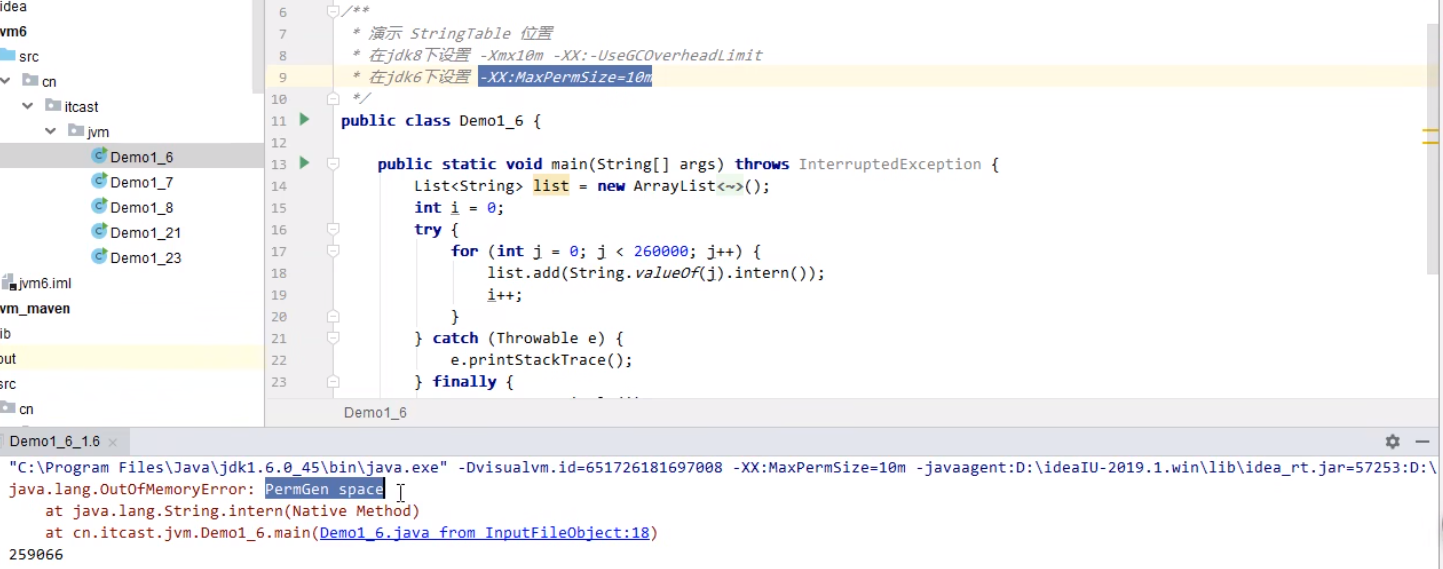Run the main method from gutter arrow

305,163
